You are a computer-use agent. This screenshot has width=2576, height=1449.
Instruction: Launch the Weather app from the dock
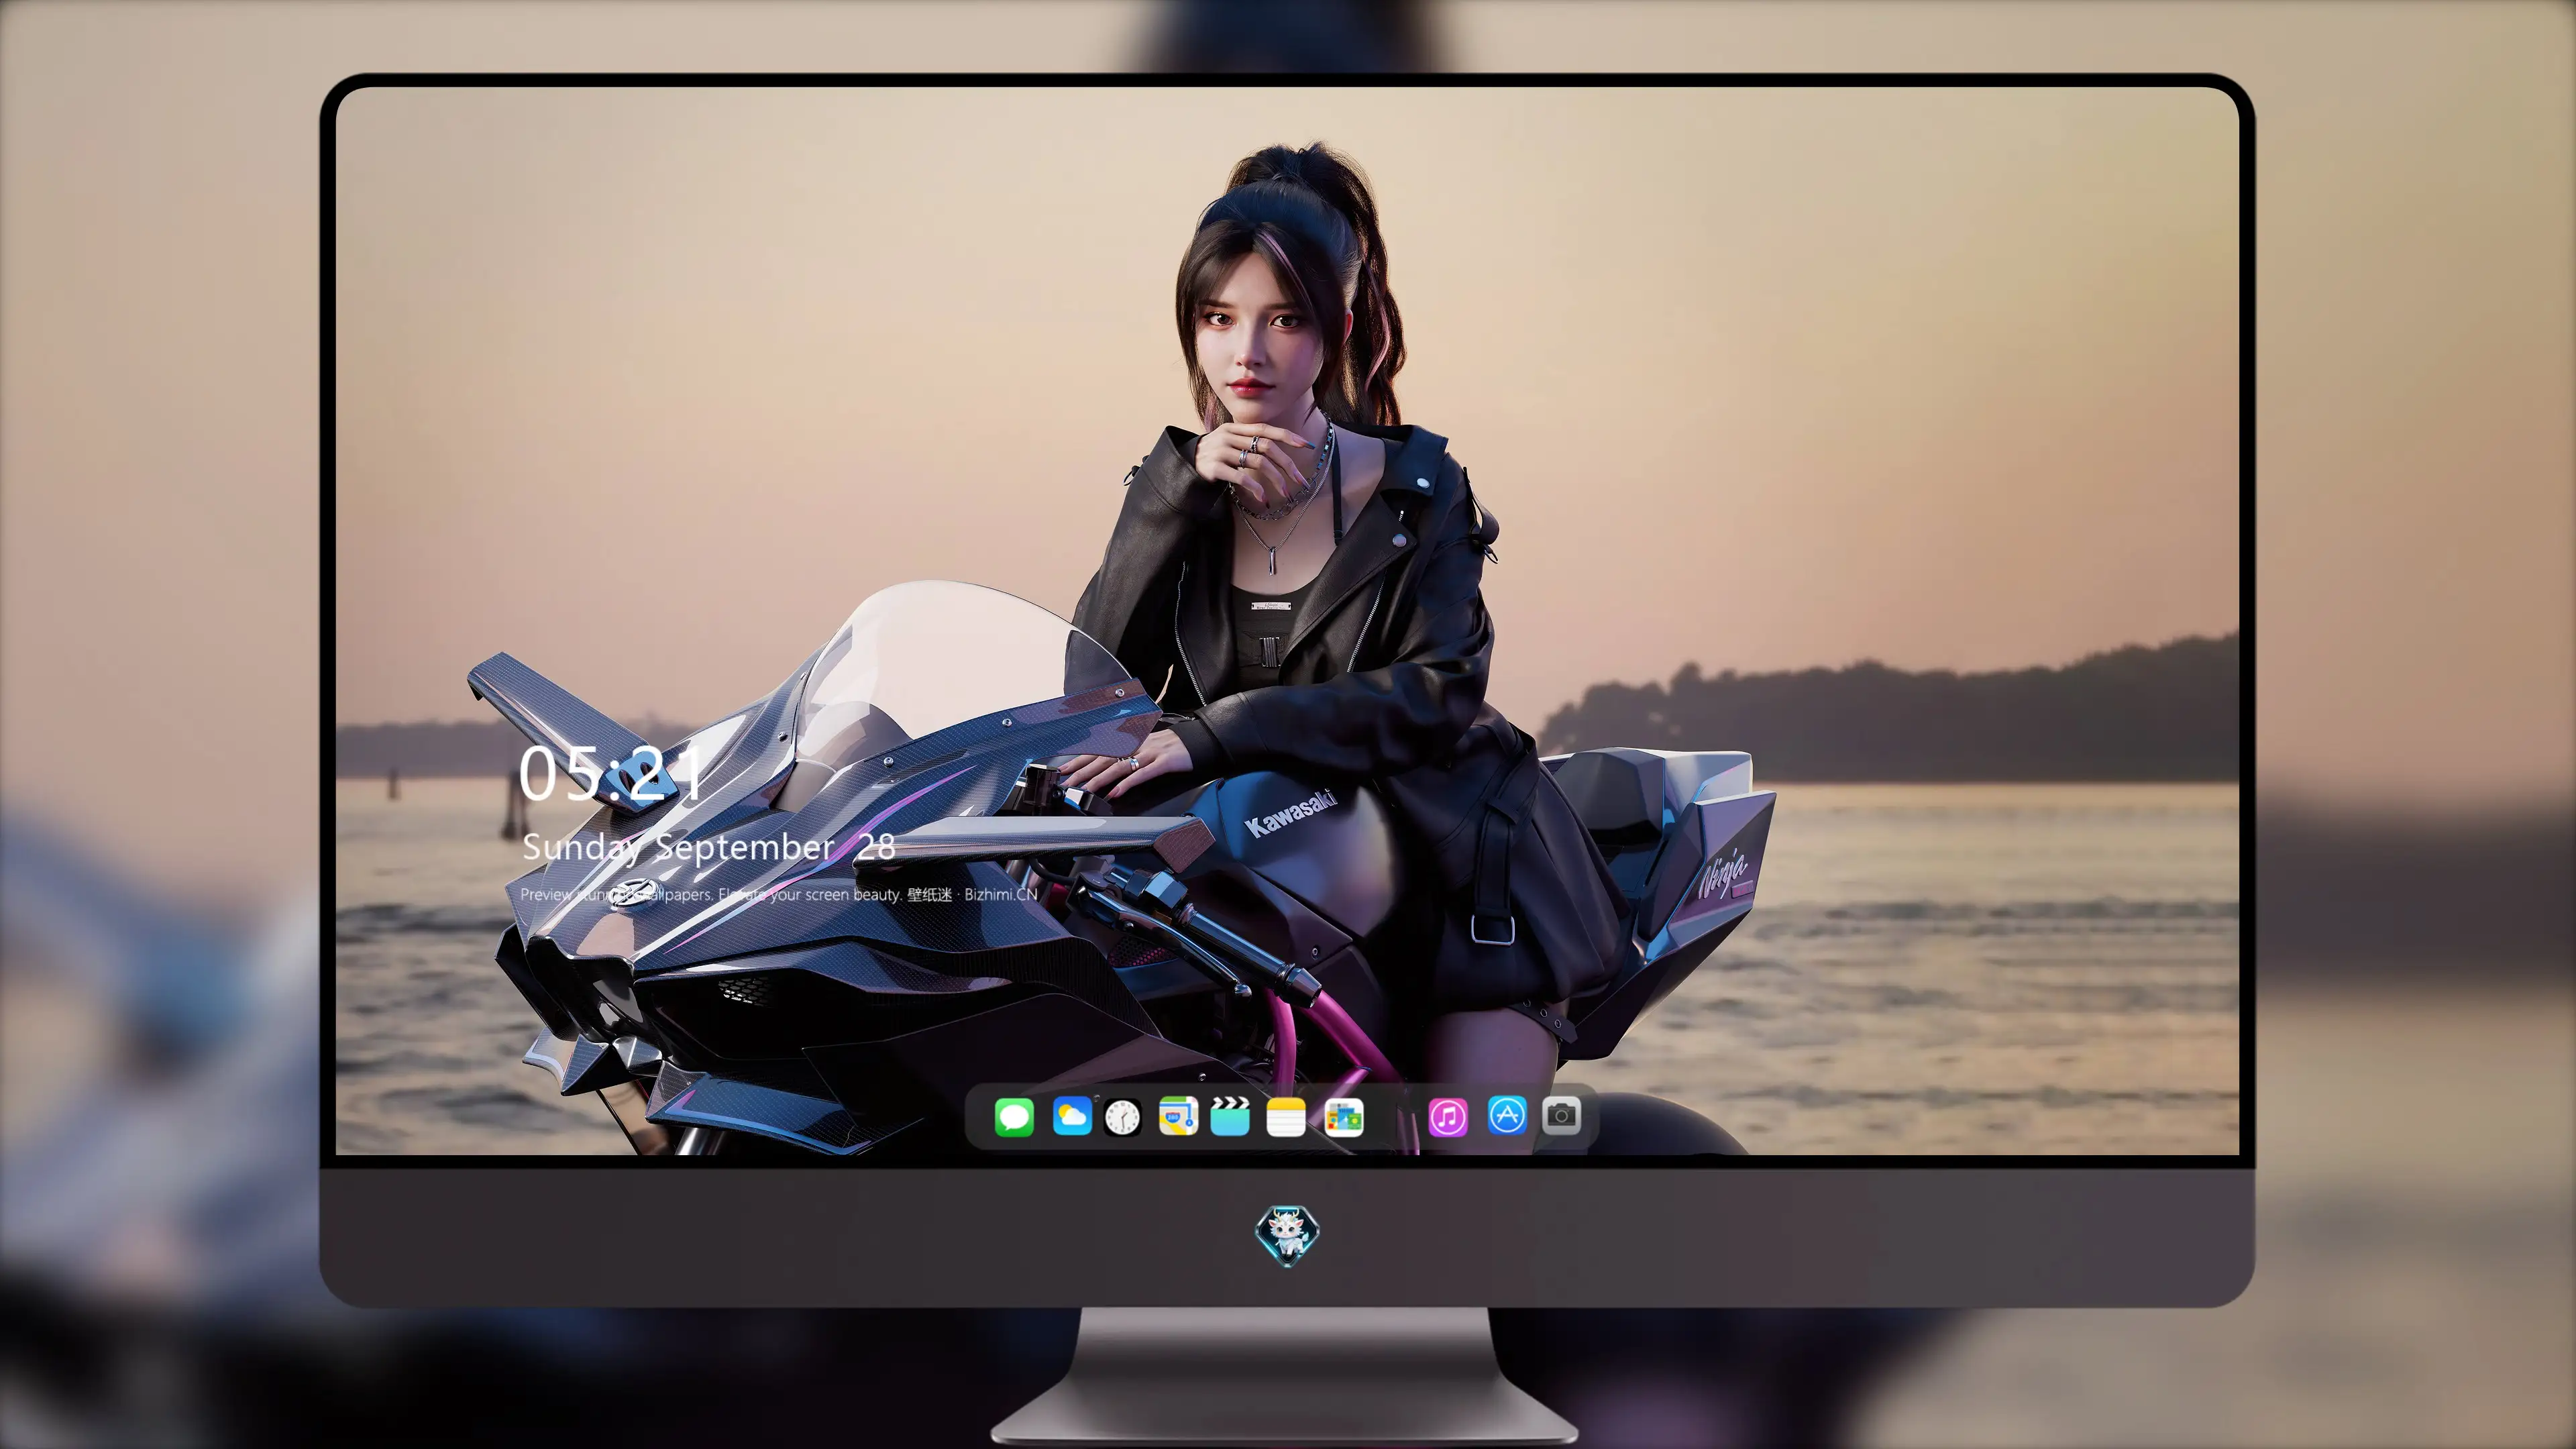tap(1072, 1117)
